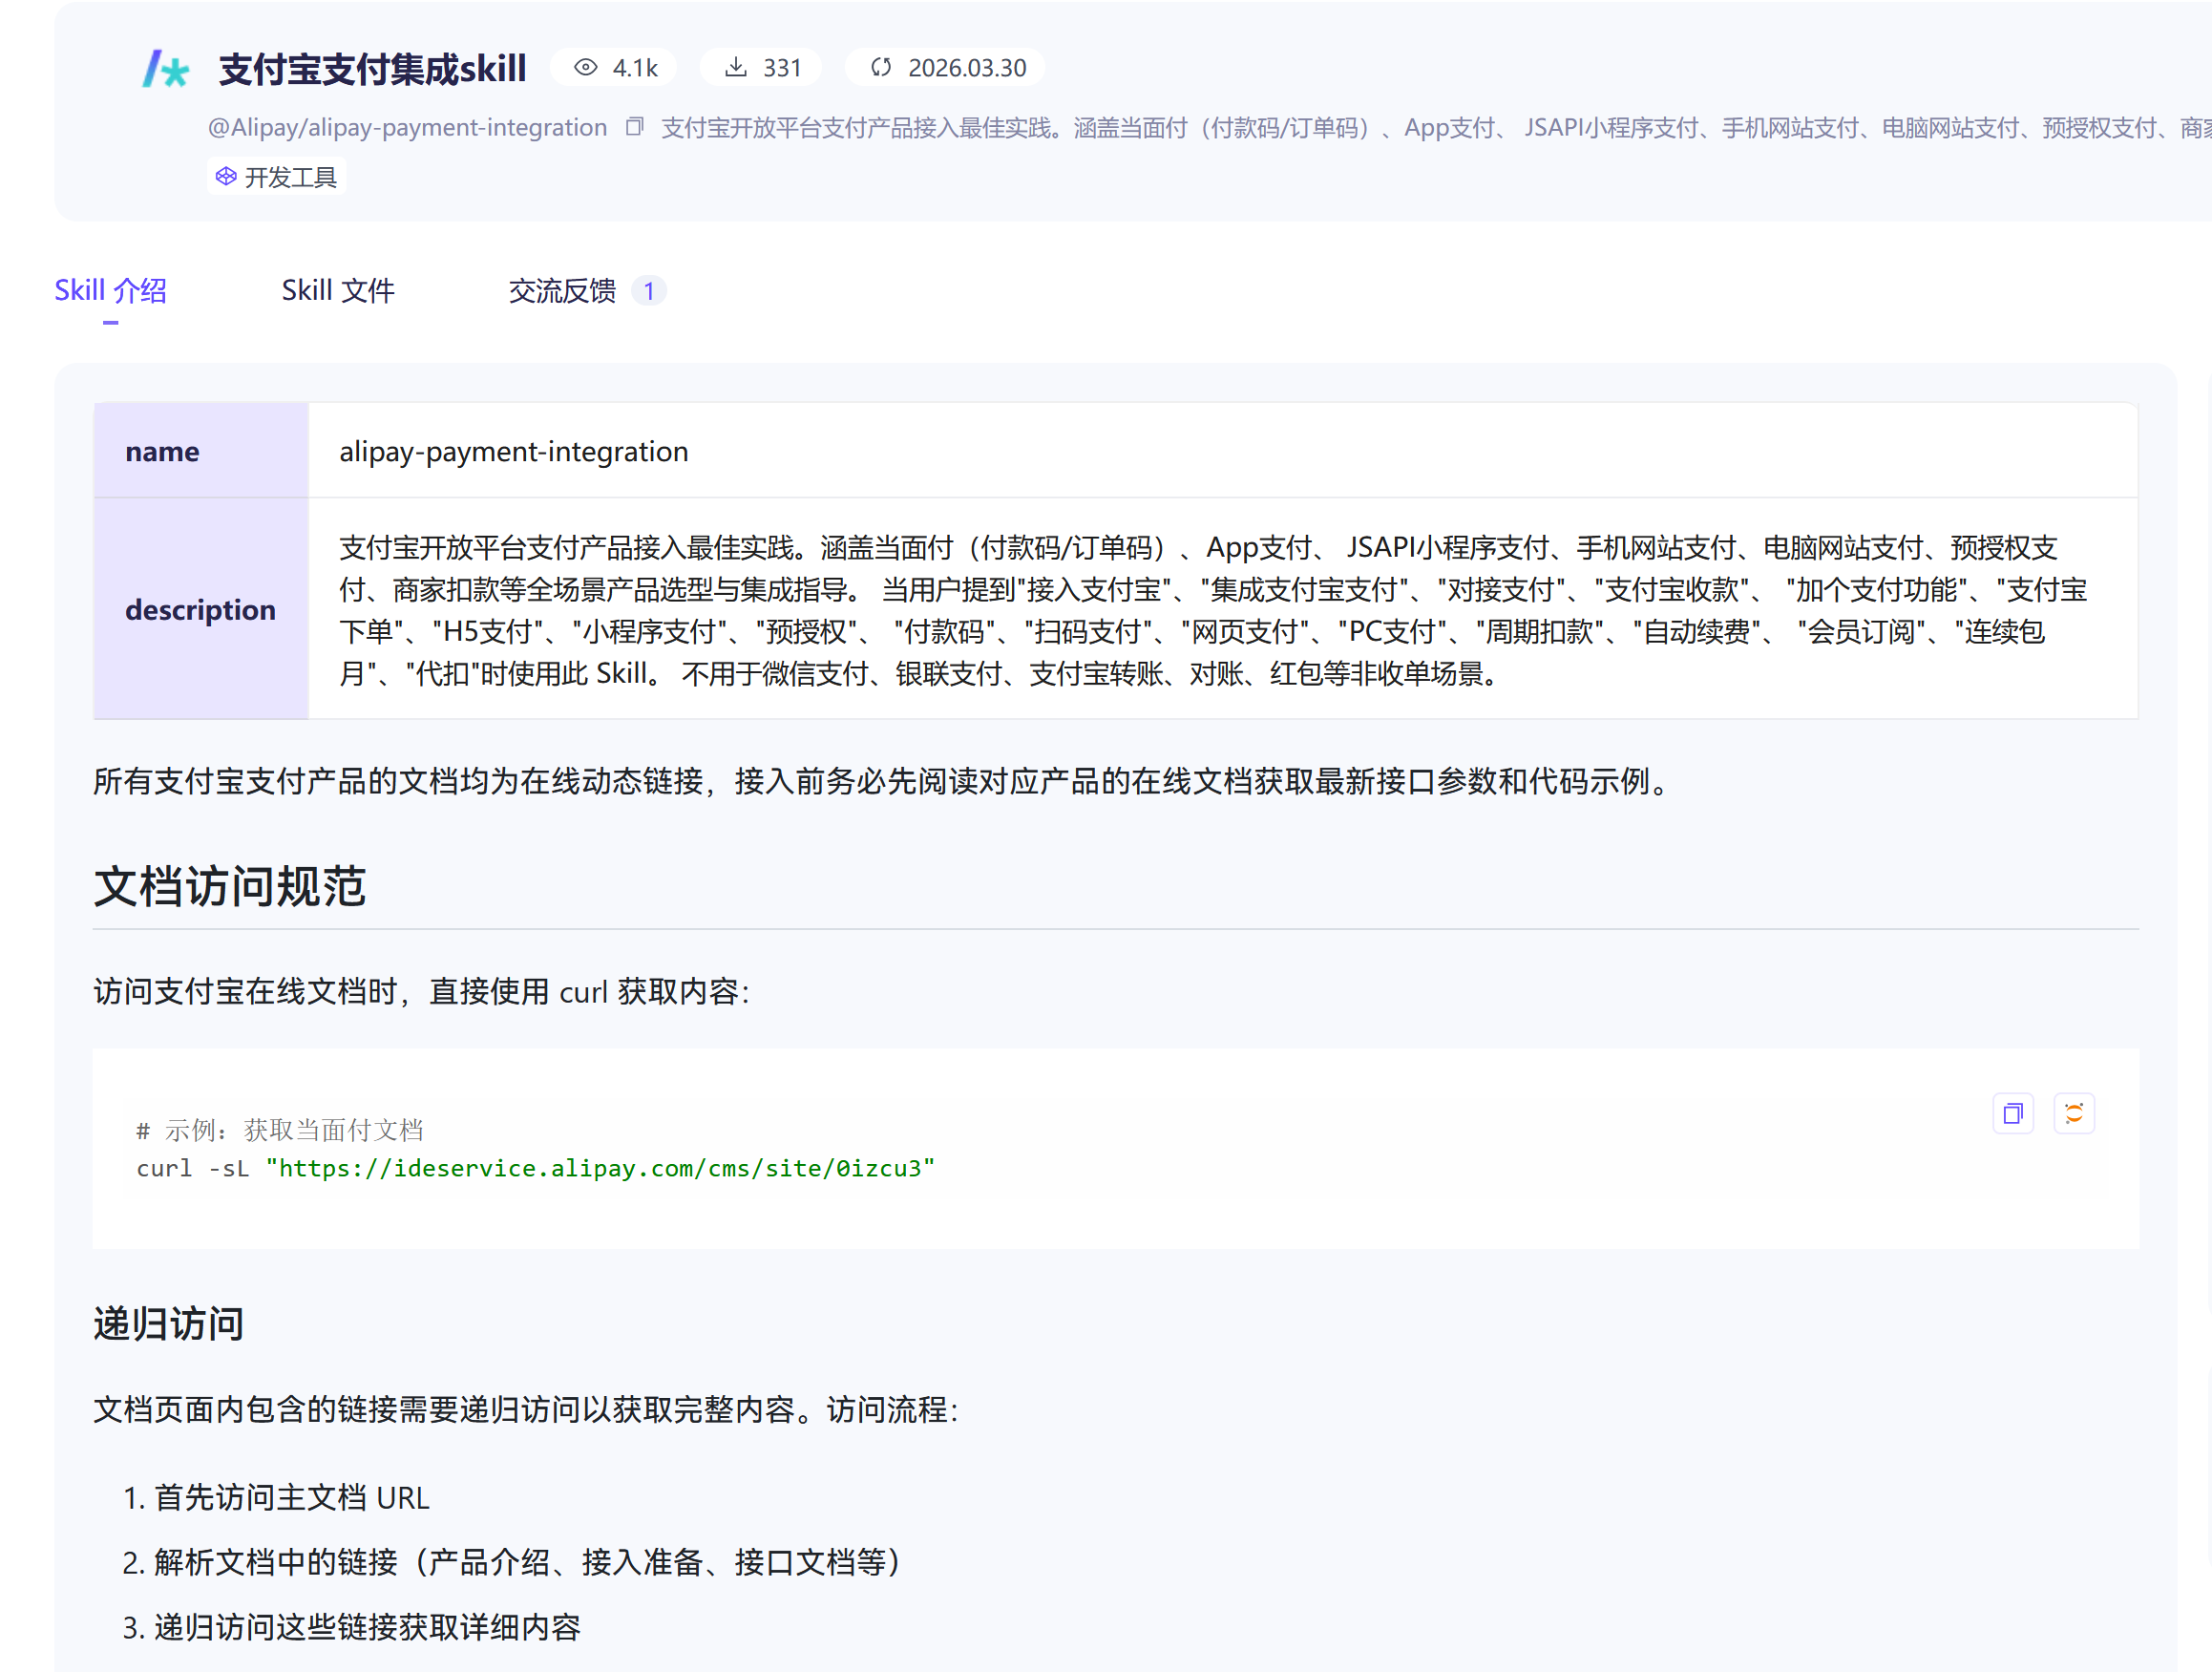Click the alipay-payment-integration name value cell
This screenshot has height=1672, width=2212.
(513, 451)
